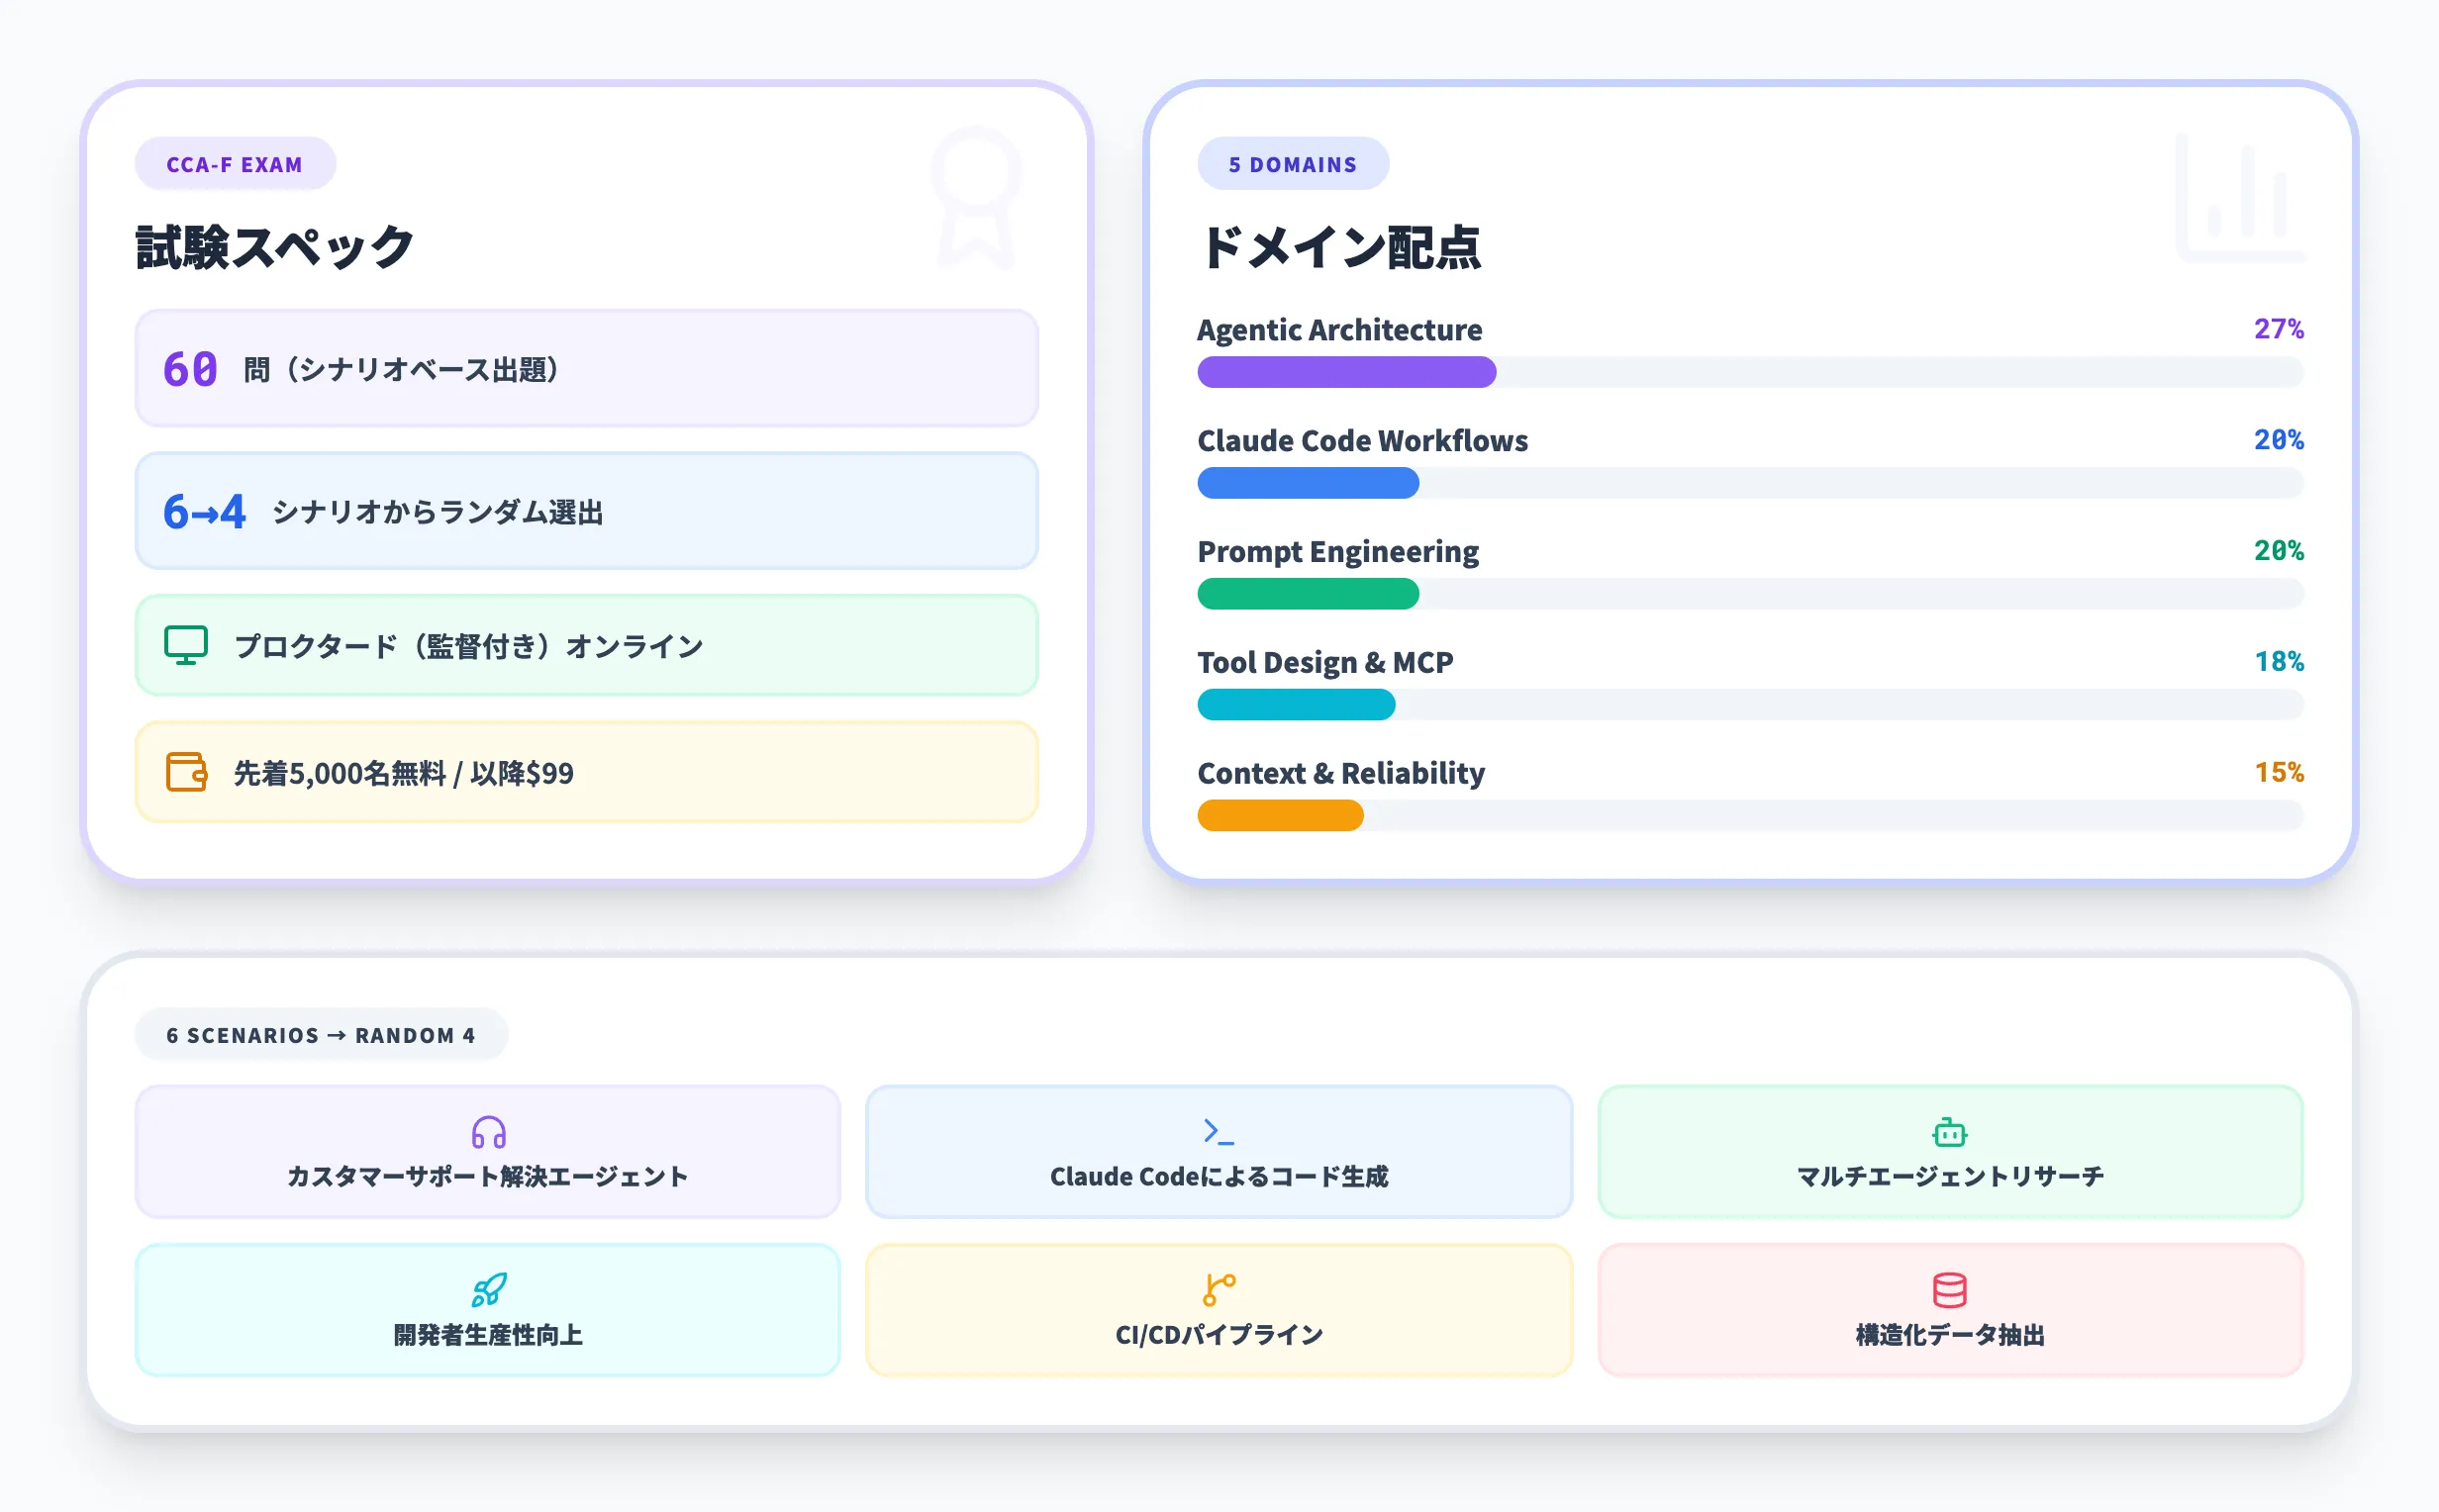Click the CCA-F EXAM badge
Viewport: 2439px width, 1512px height.
pos(235,163)
